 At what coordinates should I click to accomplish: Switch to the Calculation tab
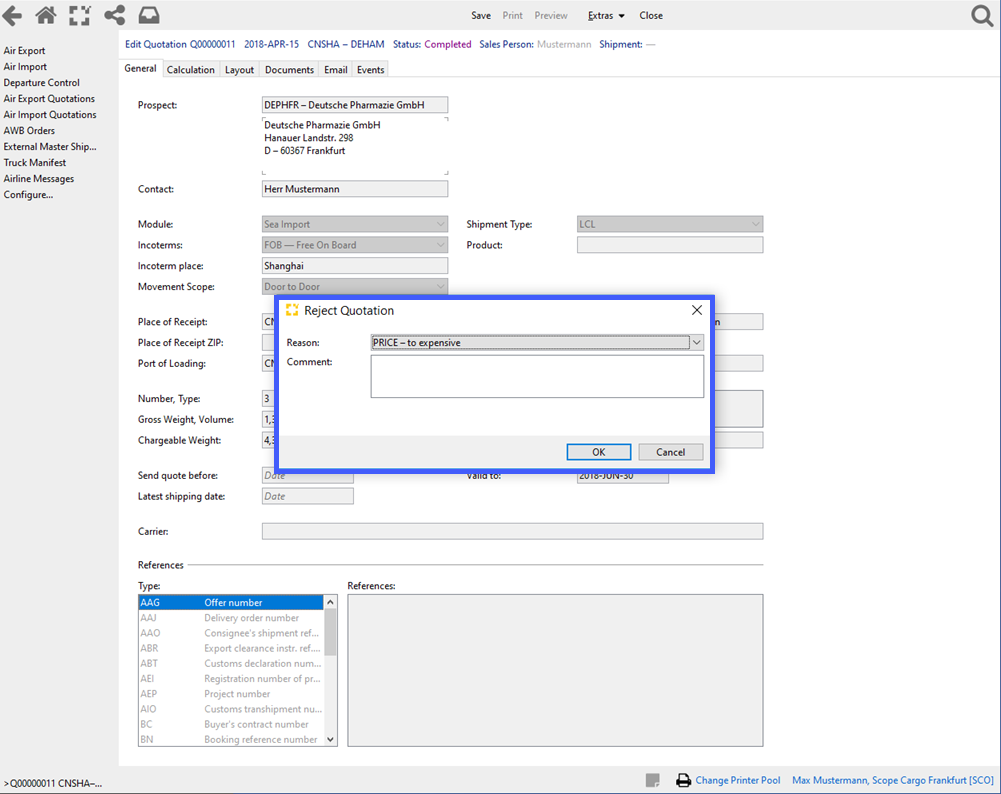pyautogui.click(x=190, y=69)
